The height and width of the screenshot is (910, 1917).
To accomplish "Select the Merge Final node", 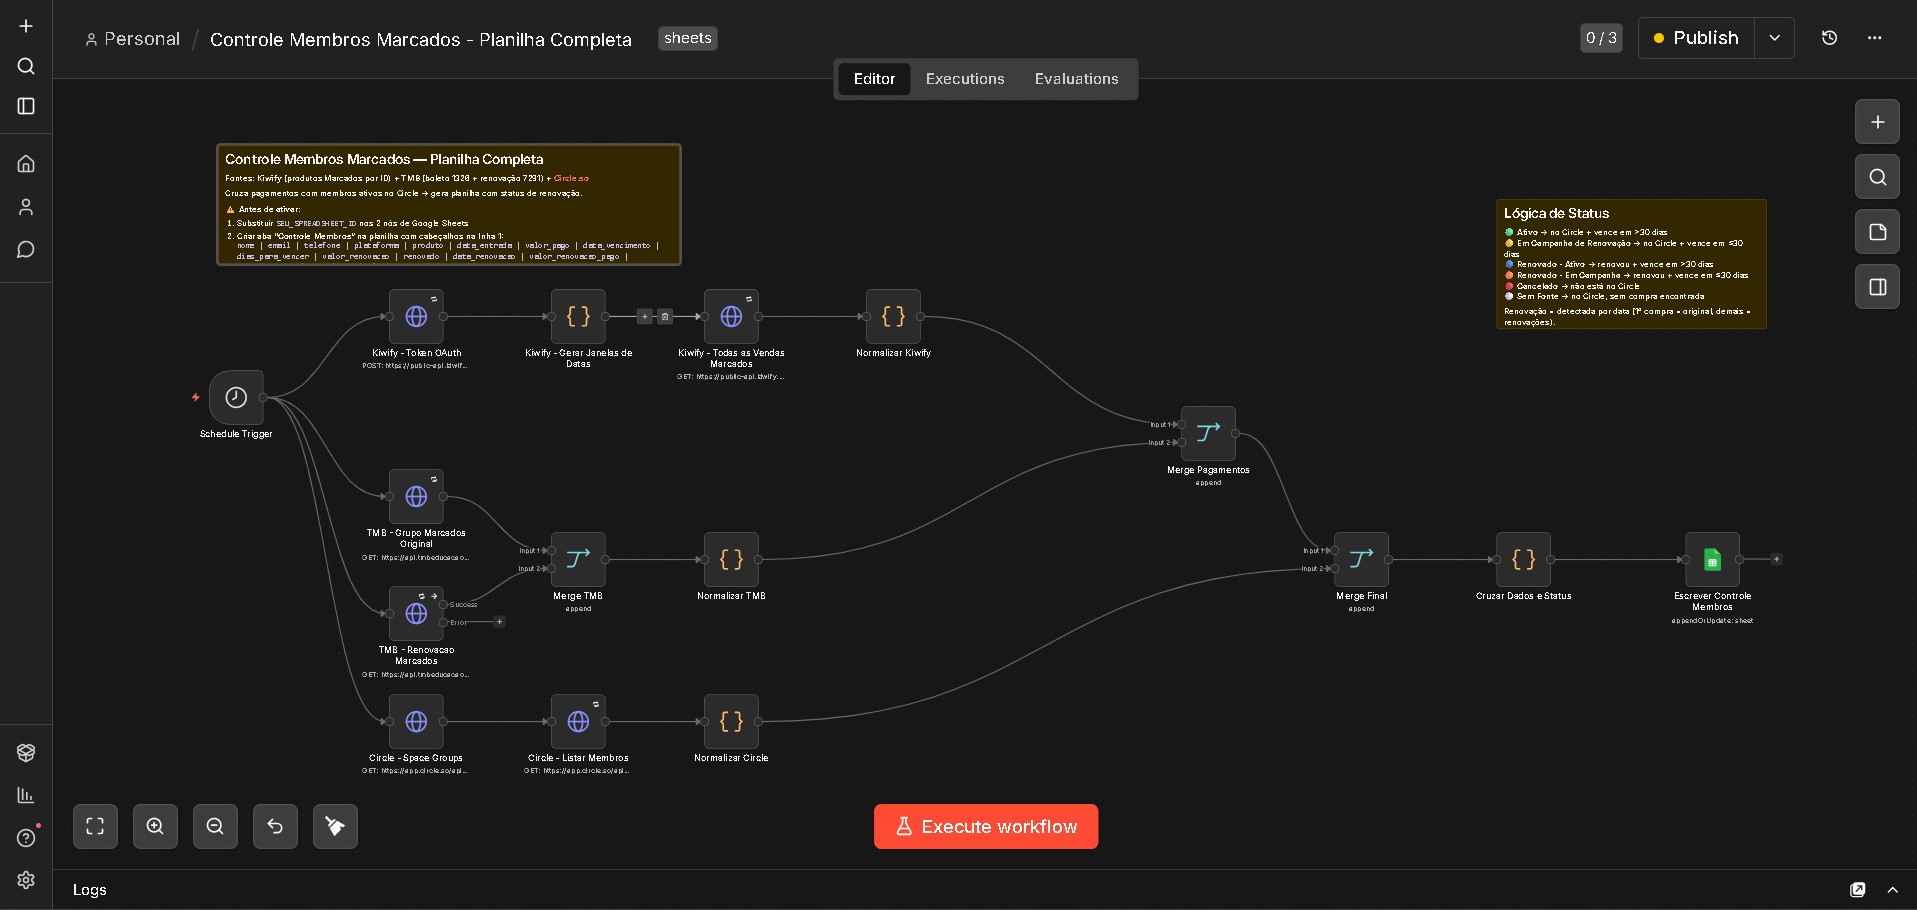I will tap(1361, 560).
